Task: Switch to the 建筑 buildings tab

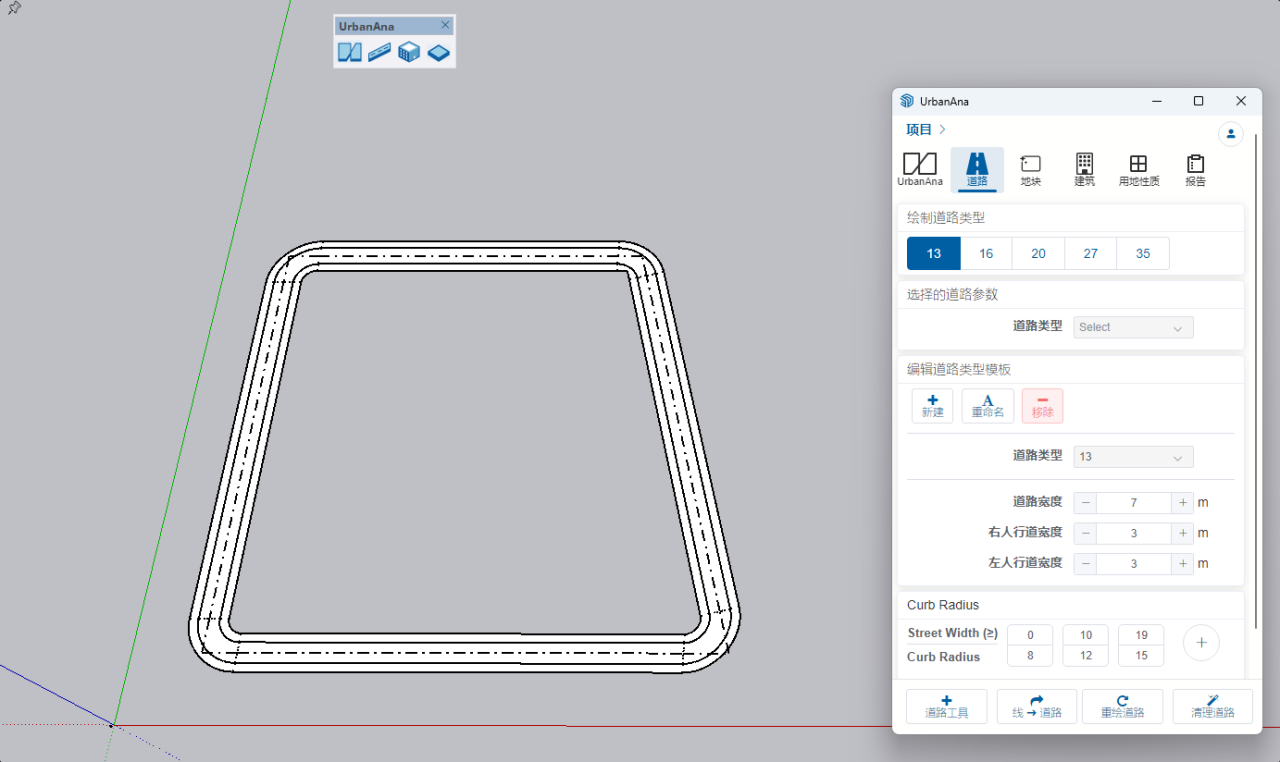Action: point(1084,170)
